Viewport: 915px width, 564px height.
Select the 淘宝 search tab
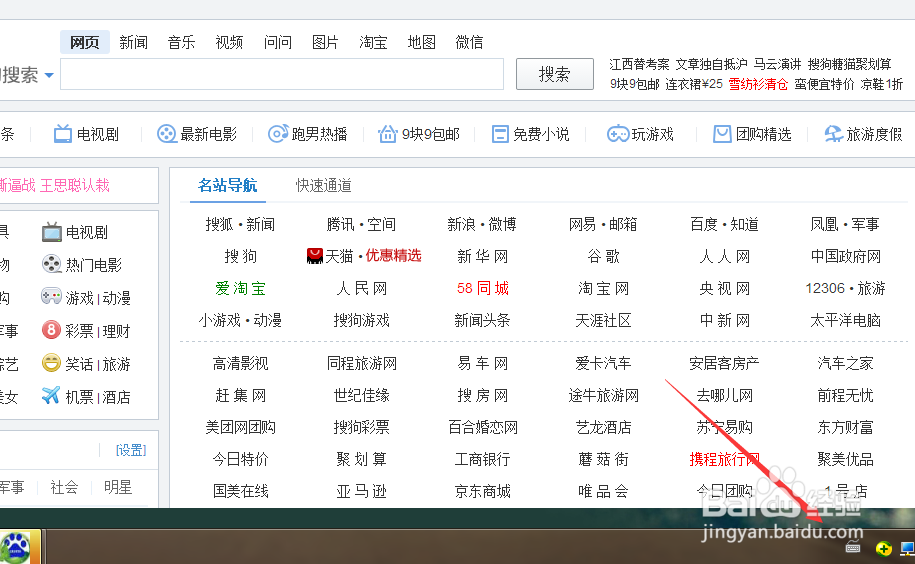pos(373,43)
